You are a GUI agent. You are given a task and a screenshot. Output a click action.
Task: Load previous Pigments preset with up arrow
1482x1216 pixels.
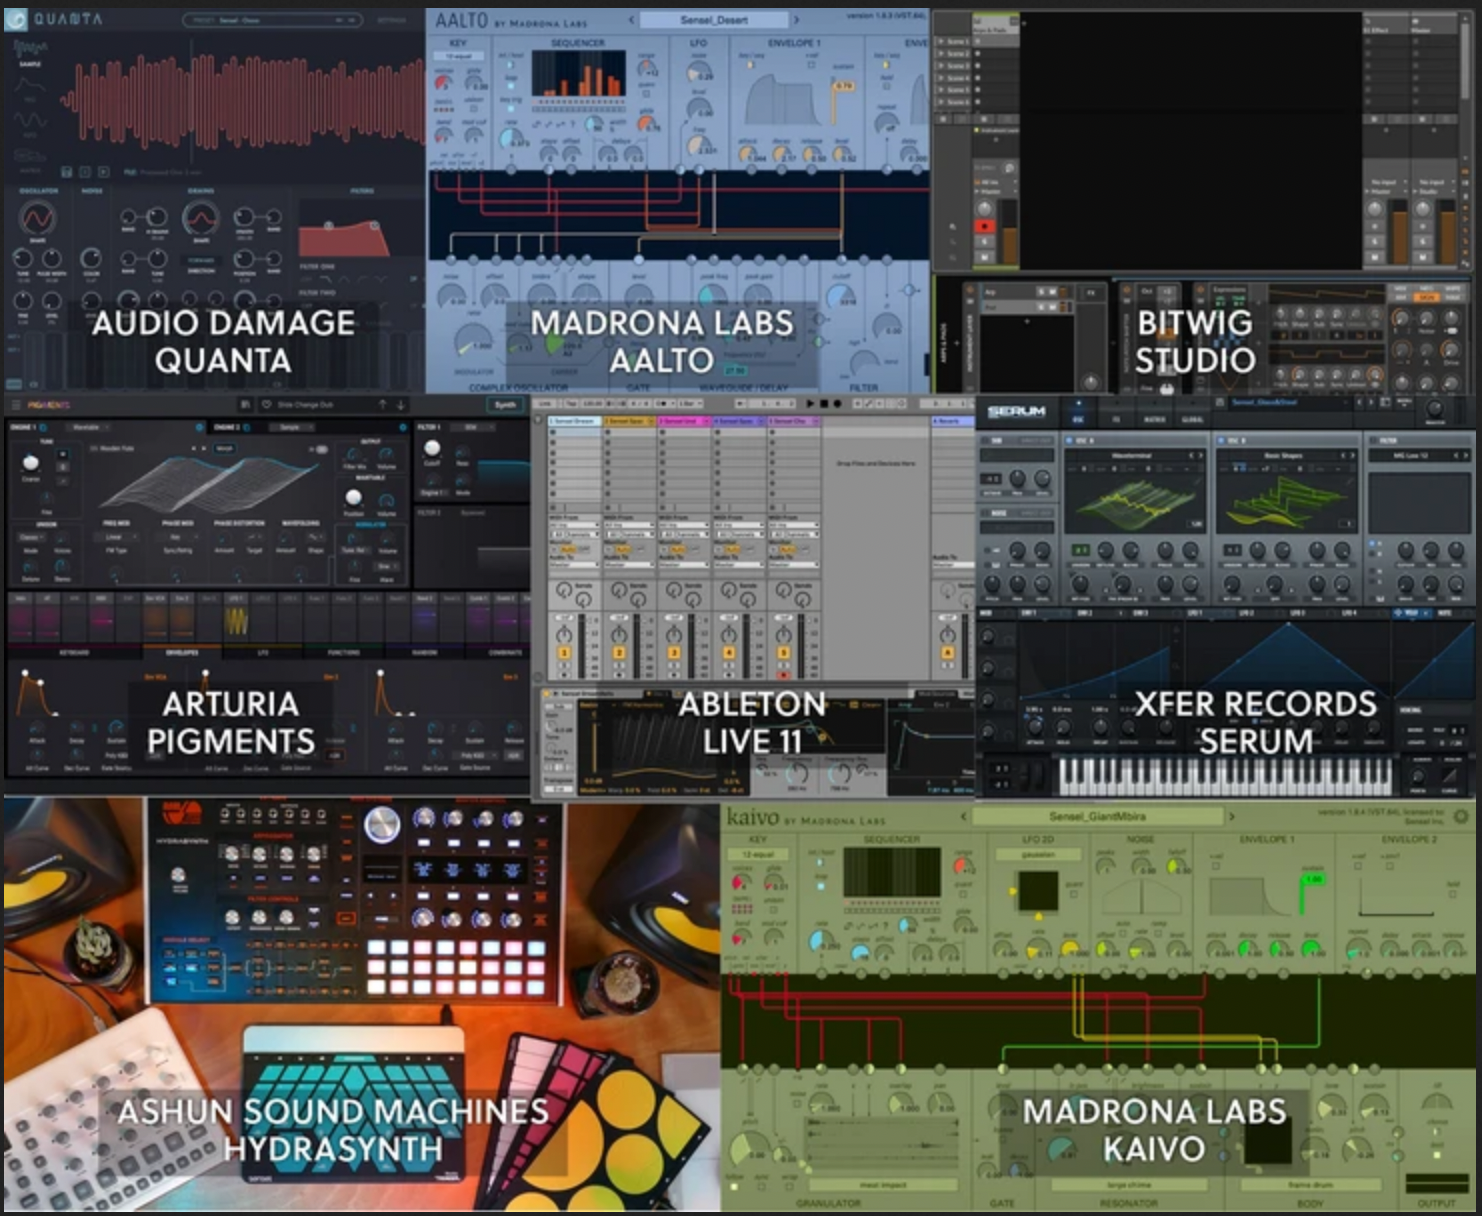pos(382,405)
